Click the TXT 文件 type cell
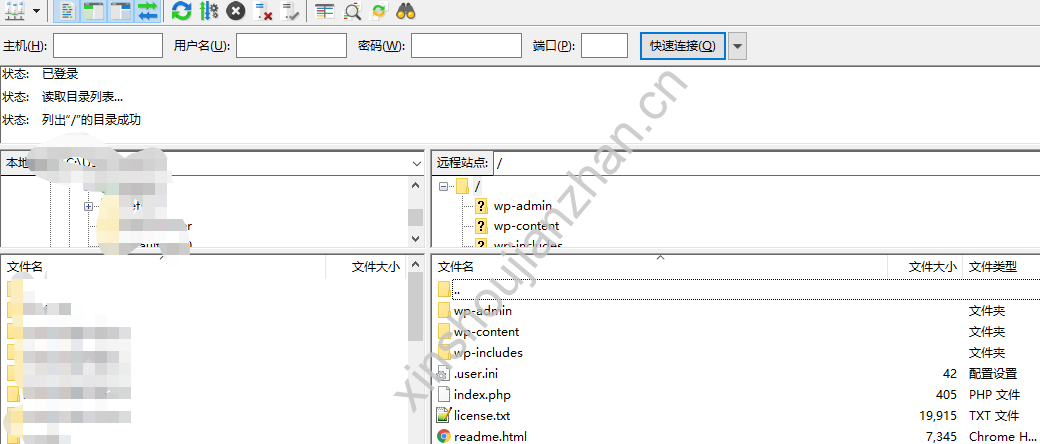This screenshot has height=444, width=1040. [994, 416]
